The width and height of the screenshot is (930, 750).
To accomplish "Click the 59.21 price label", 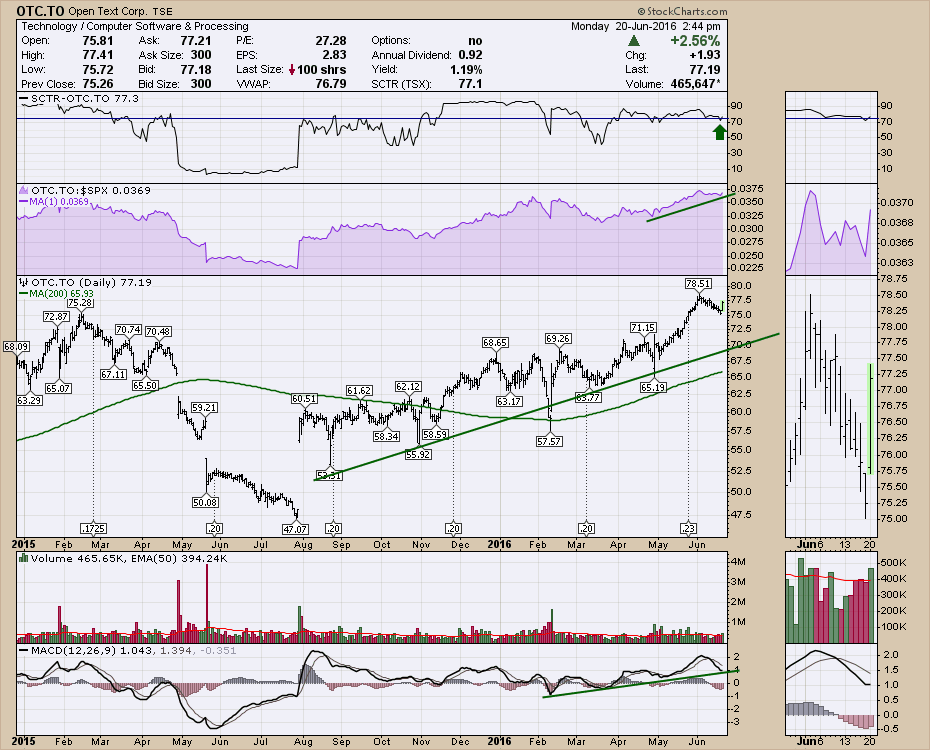I will (x=204, y=408).
